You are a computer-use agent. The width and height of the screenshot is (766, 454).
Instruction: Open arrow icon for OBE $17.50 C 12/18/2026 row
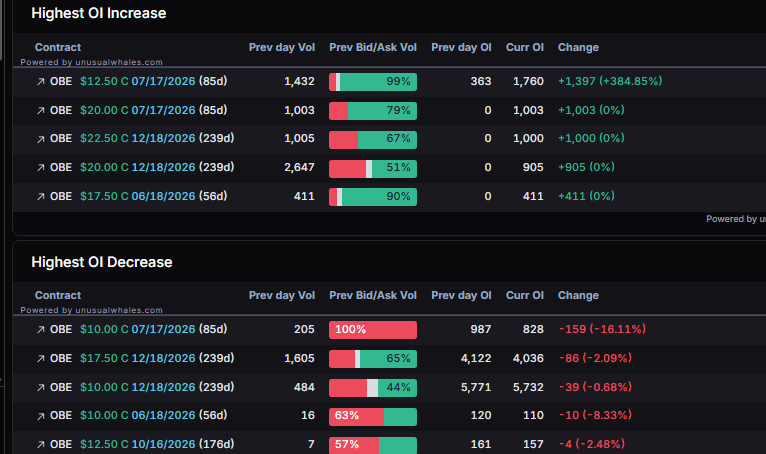point(41,359)
